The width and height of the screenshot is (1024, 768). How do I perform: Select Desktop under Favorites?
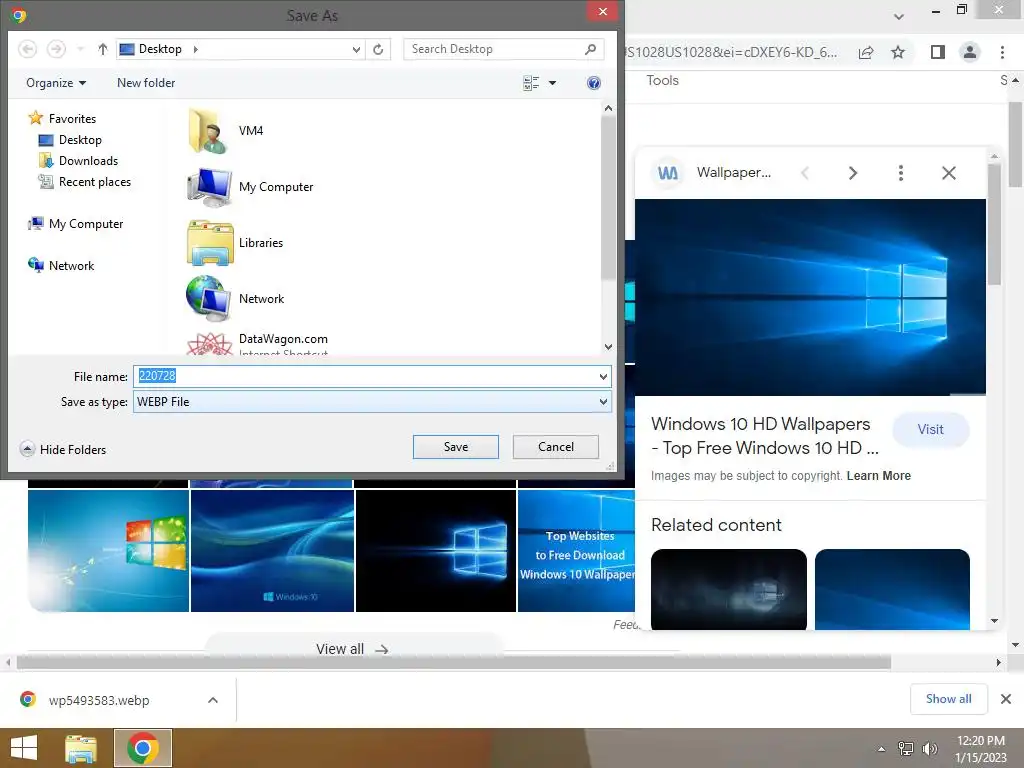[71, 140]
